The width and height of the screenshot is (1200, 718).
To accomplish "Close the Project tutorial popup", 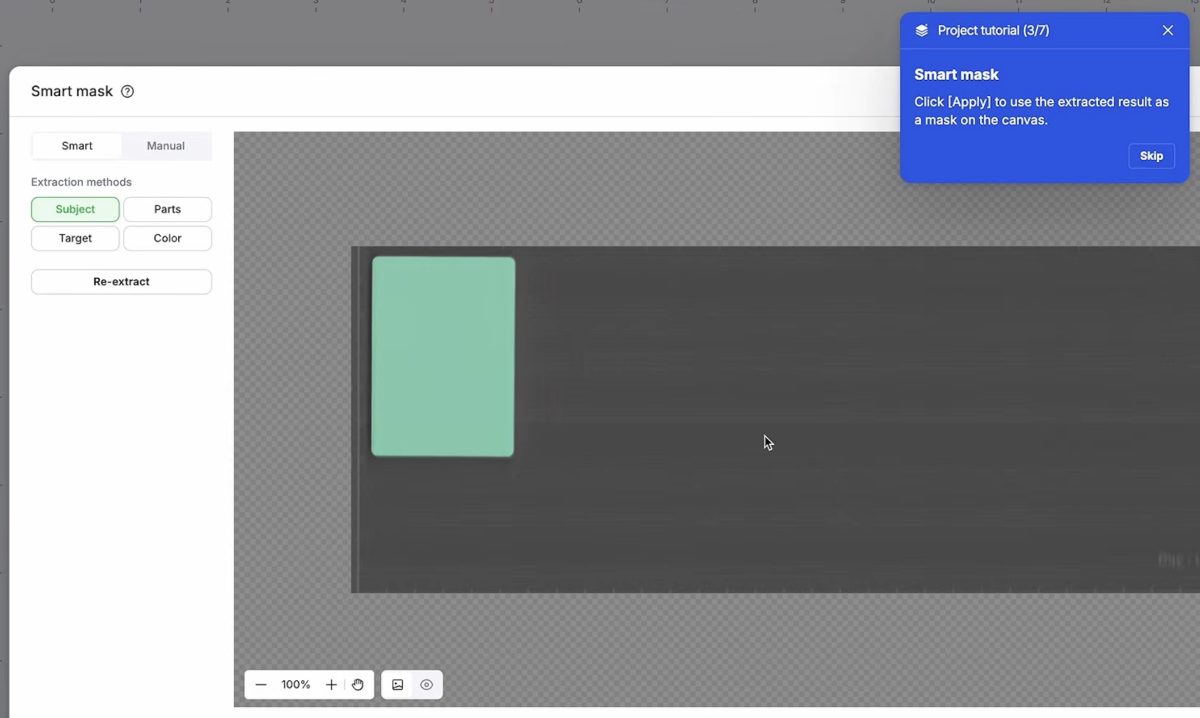I will (1168, 31).
